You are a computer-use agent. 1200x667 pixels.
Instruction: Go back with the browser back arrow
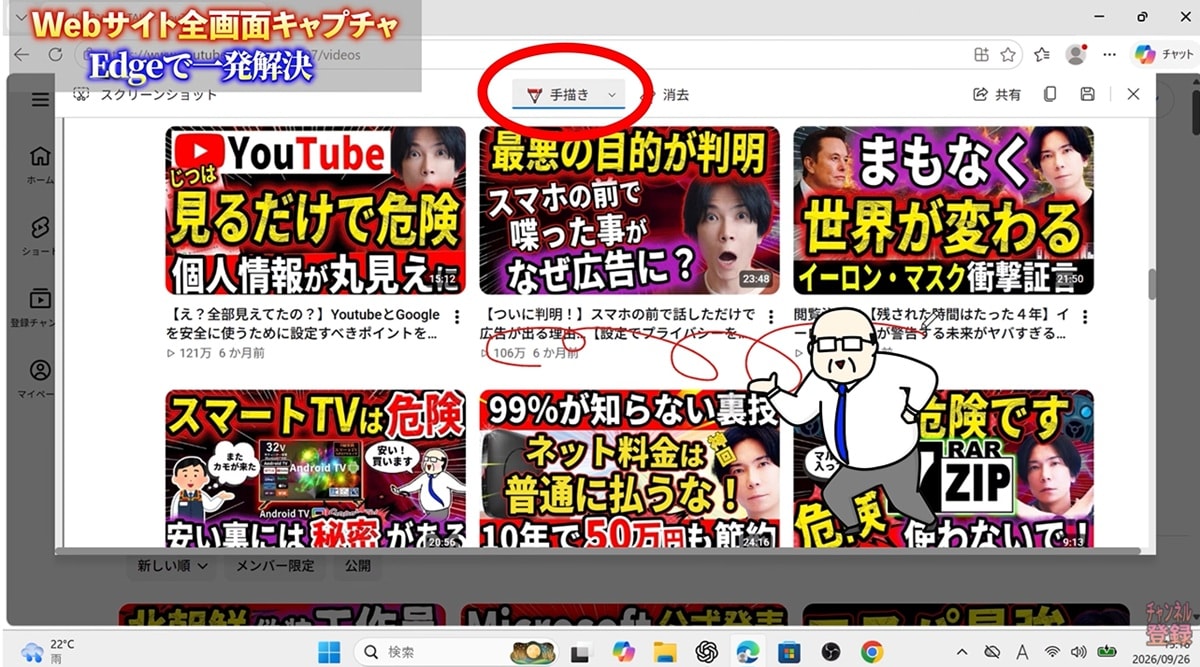[22, 54]
